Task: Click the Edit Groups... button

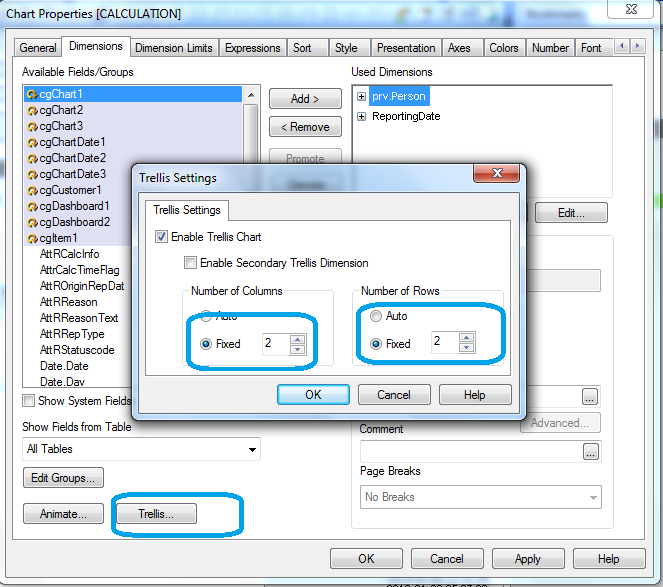Action: coord(63,478)
